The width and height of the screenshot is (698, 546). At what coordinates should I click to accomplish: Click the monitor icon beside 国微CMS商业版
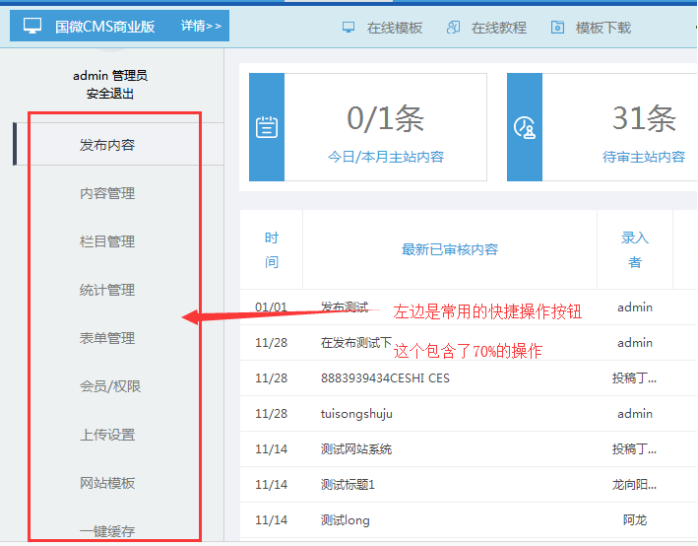tap(33, 26)
